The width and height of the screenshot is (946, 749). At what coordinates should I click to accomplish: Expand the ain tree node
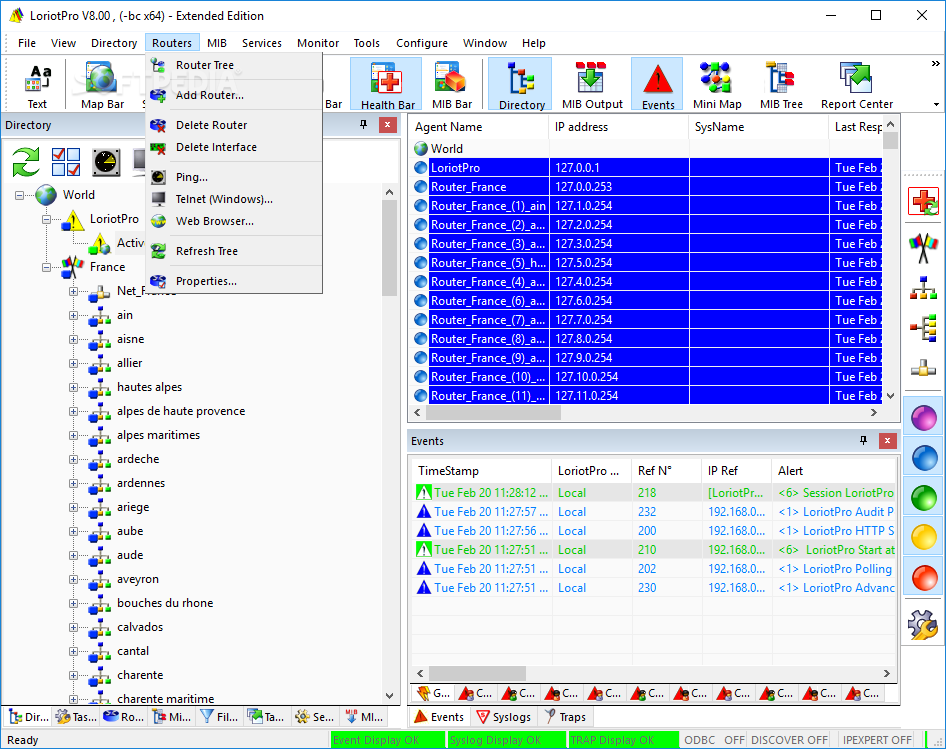(73, 315)
